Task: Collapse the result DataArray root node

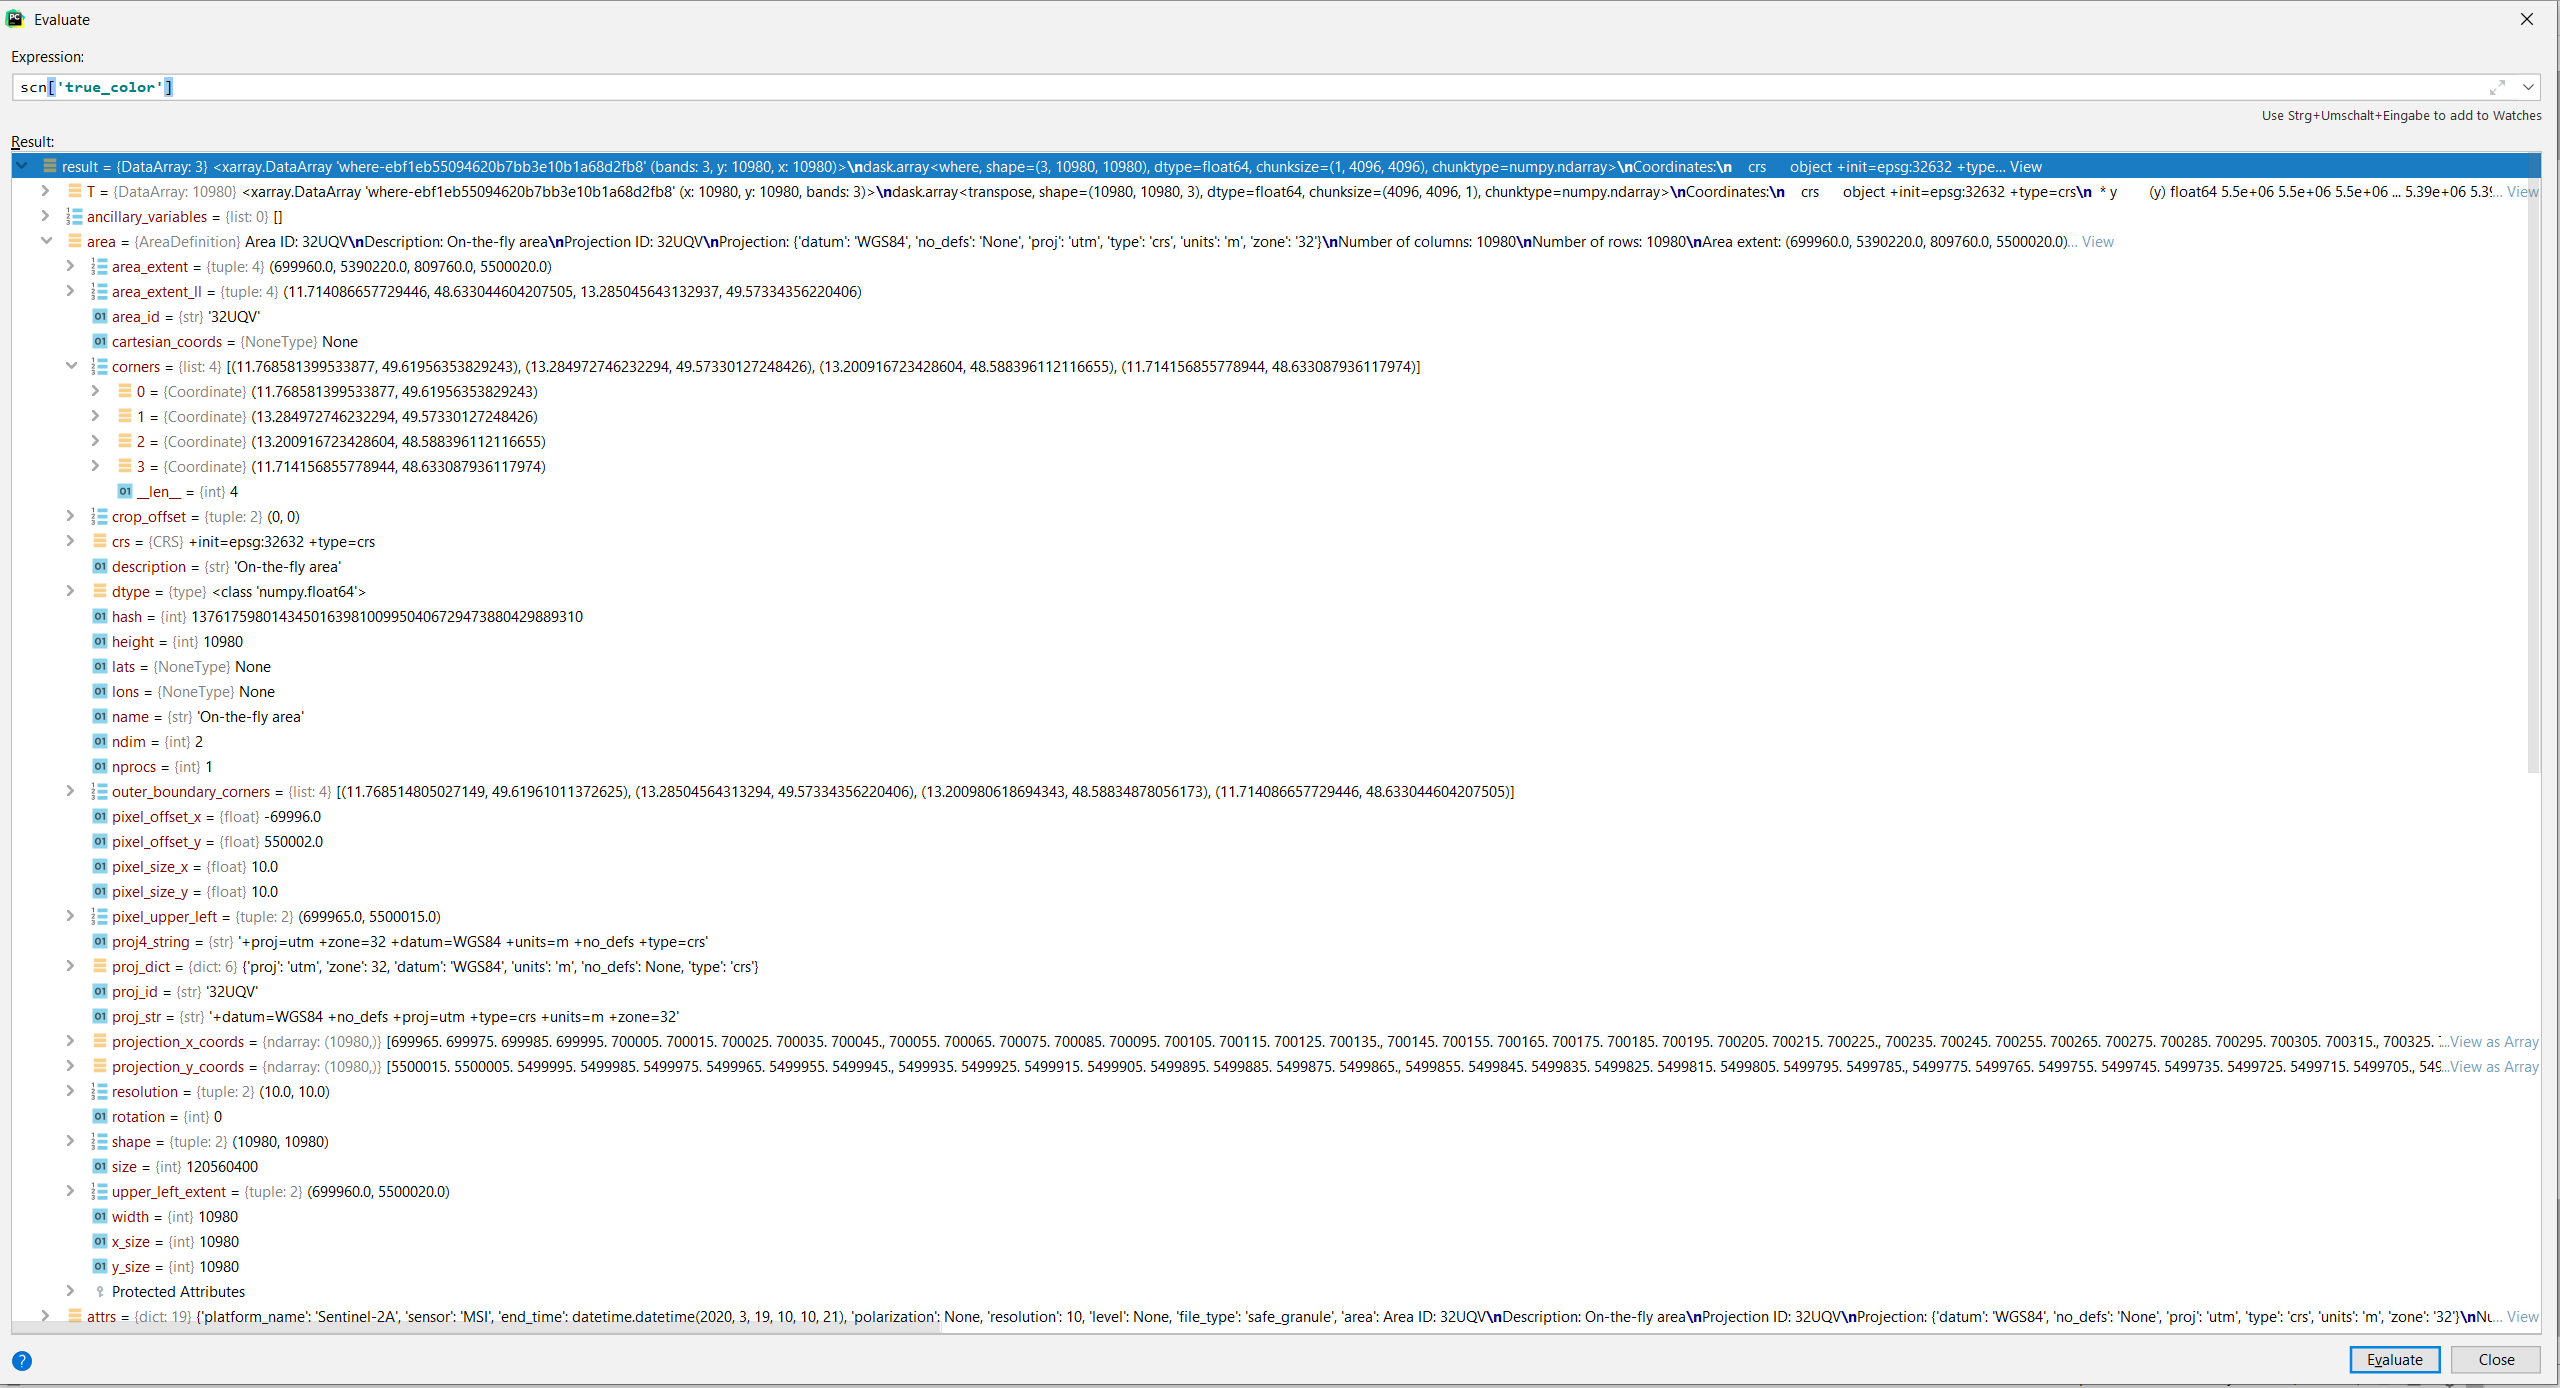Action: (x=22, y=166)
